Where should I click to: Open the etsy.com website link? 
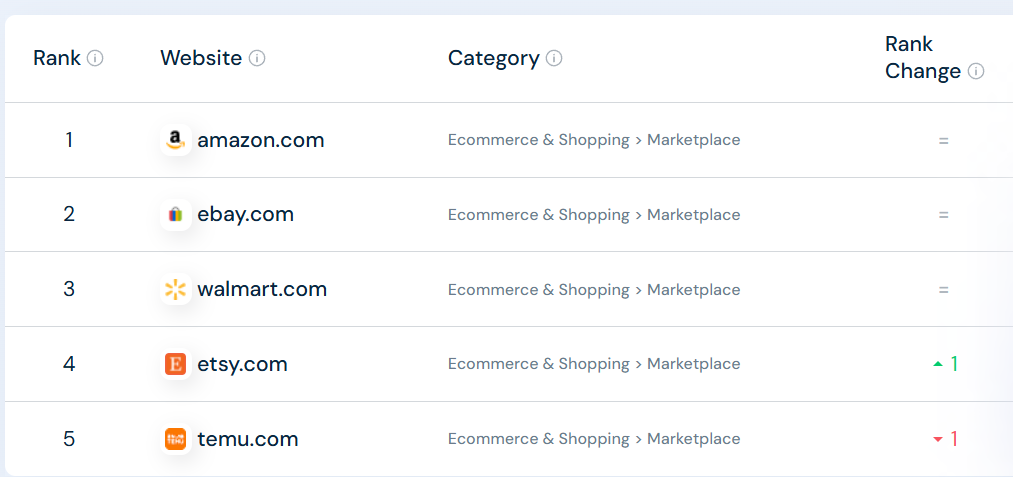pyautogui.click(x=242, y=364)
